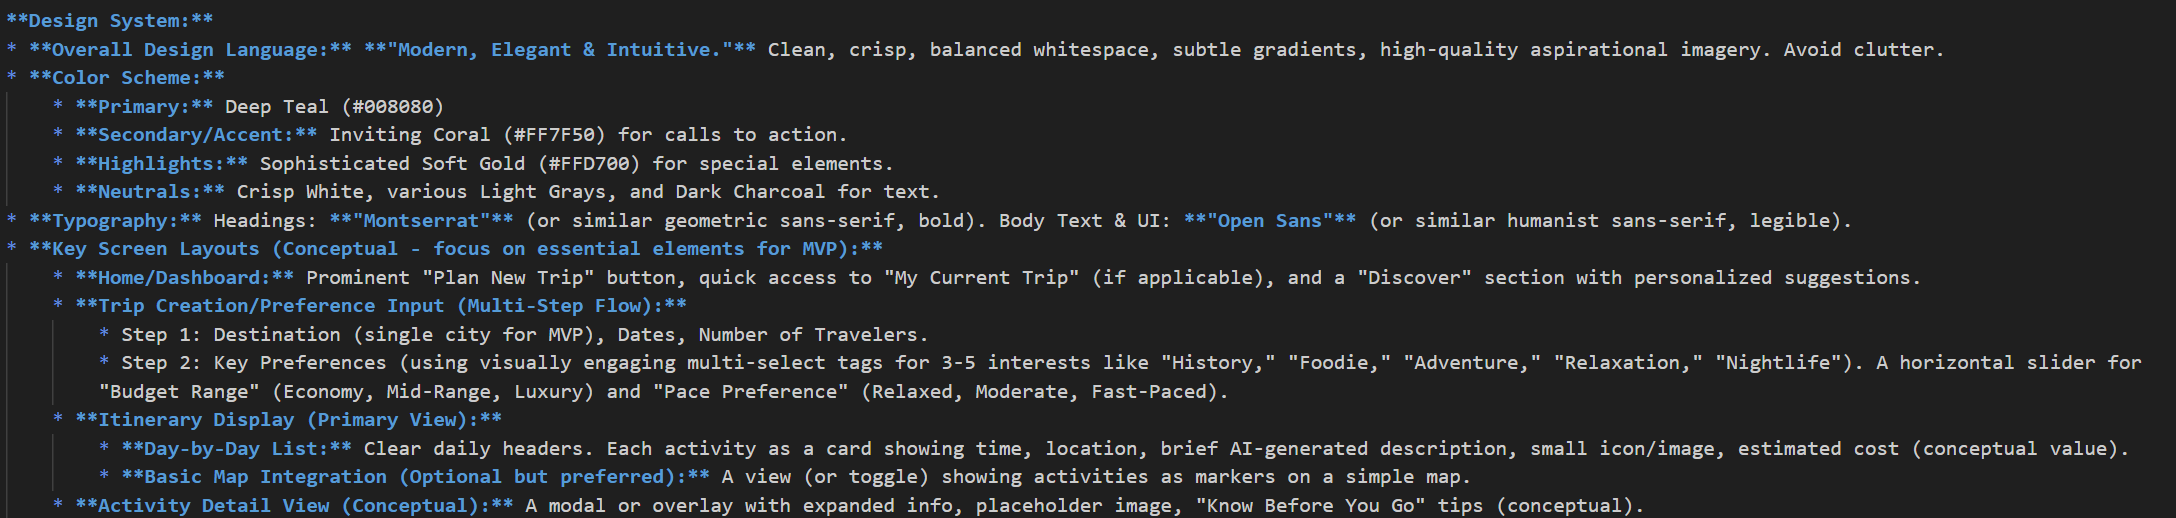Image resolution: width=2176 pixels, height=518 pixels.
Task: Click the "Budget Range" quoted text
Action: (179, 391)
